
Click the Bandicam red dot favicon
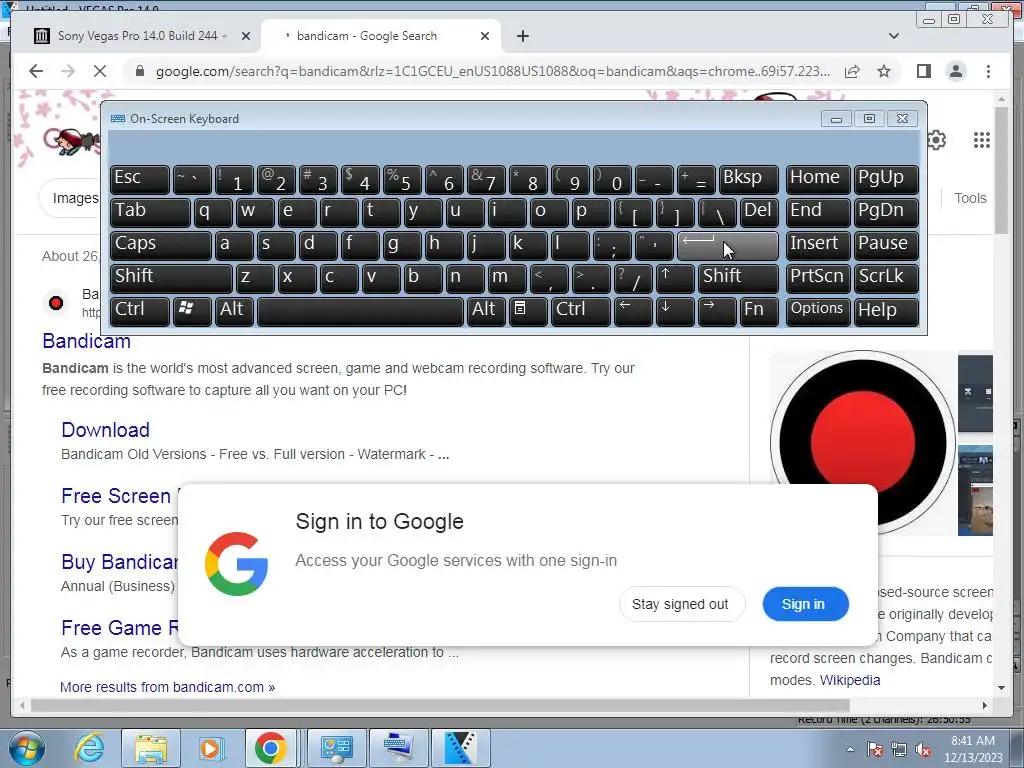[56, 302]
